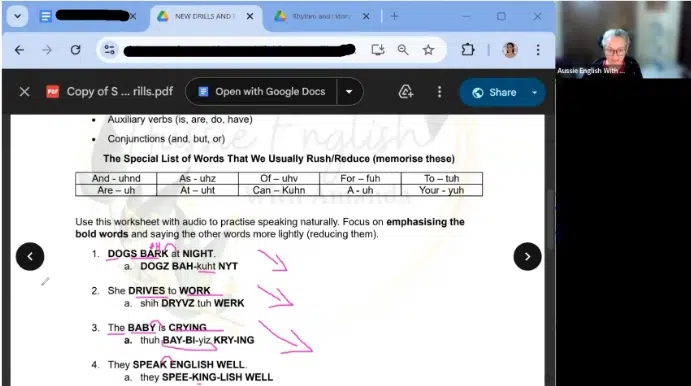Click the pencil annotation icon
This screenshot has height=386, width=691.
click(45, 281)
